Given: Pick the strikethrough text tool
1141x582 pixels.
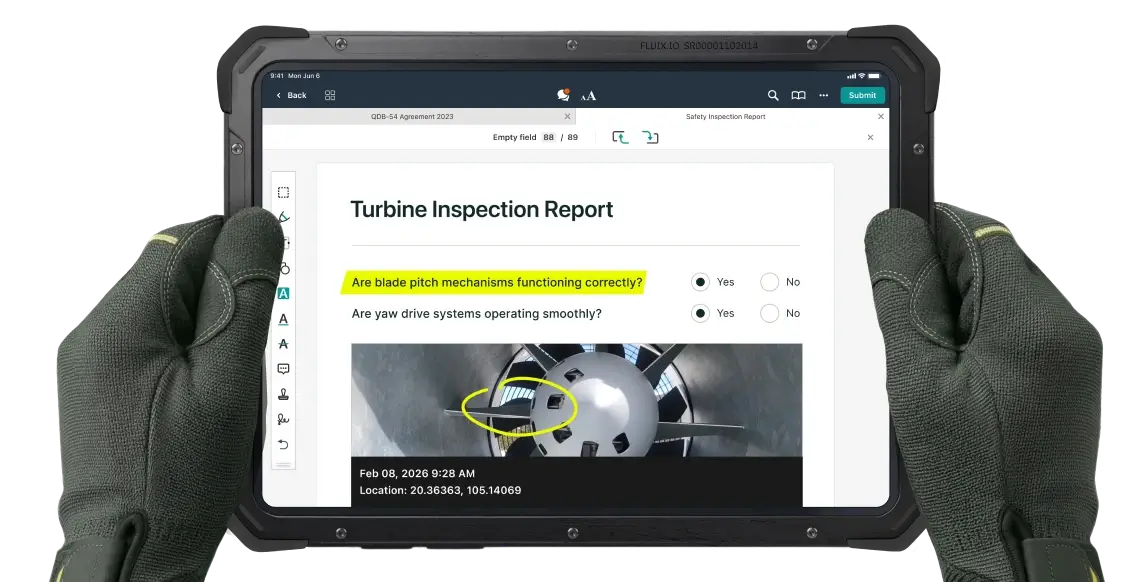Looking at the screenshot, I should click(x=283, y=343).
